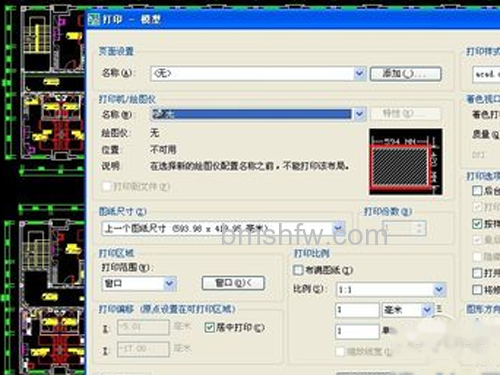500x375 pixels.
Task: Adjust the print copies stepper
Action: pos(419,228)
